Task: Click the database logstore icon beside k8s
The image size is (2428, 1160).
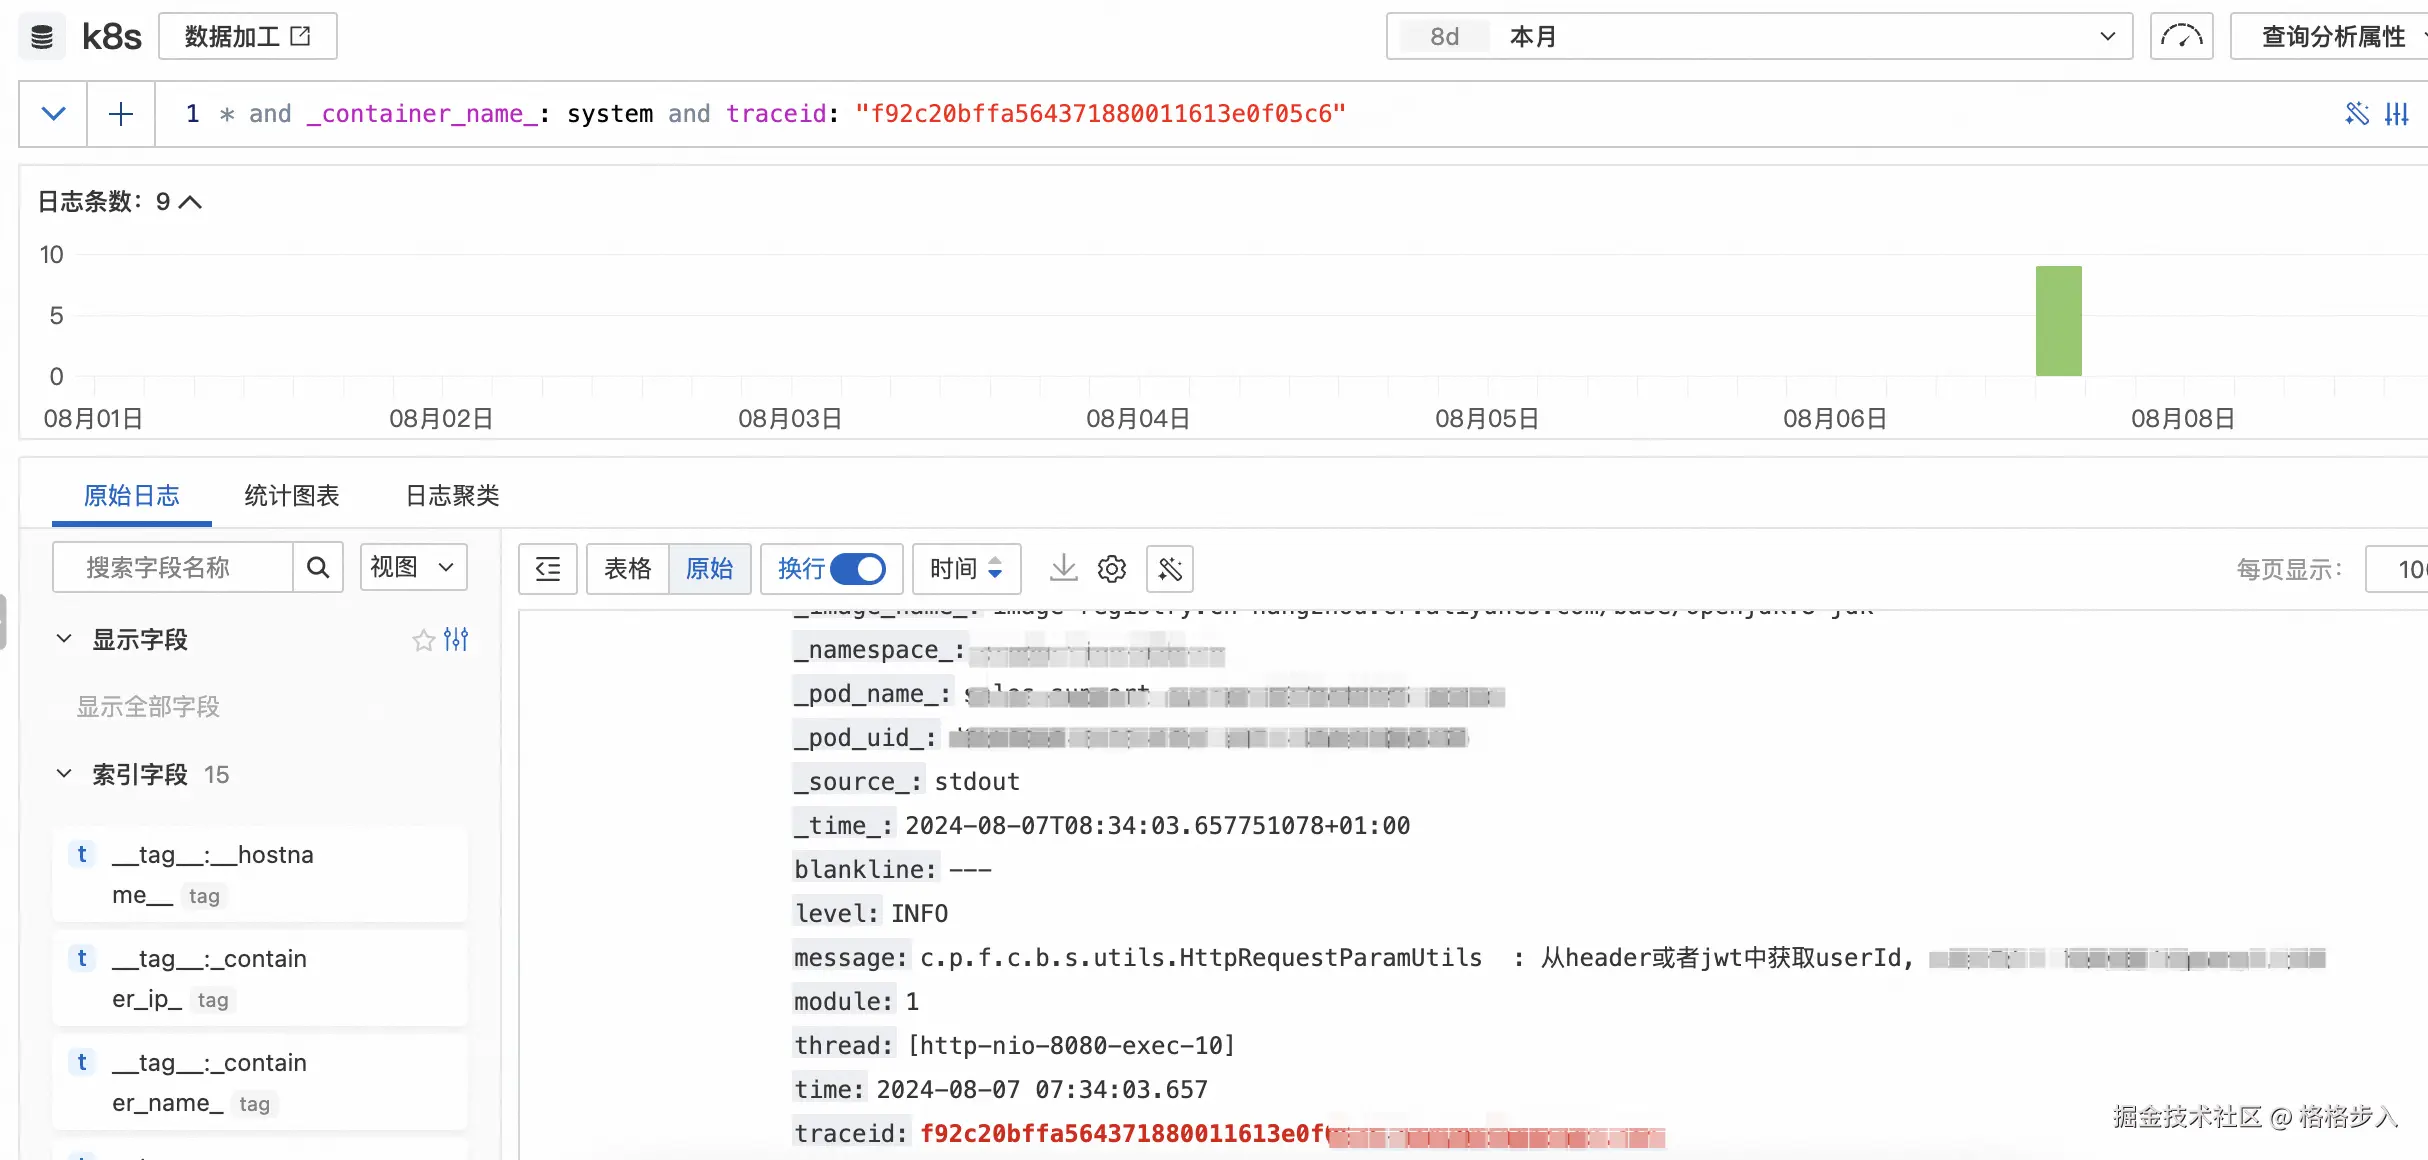Action: tap(42, 37)
